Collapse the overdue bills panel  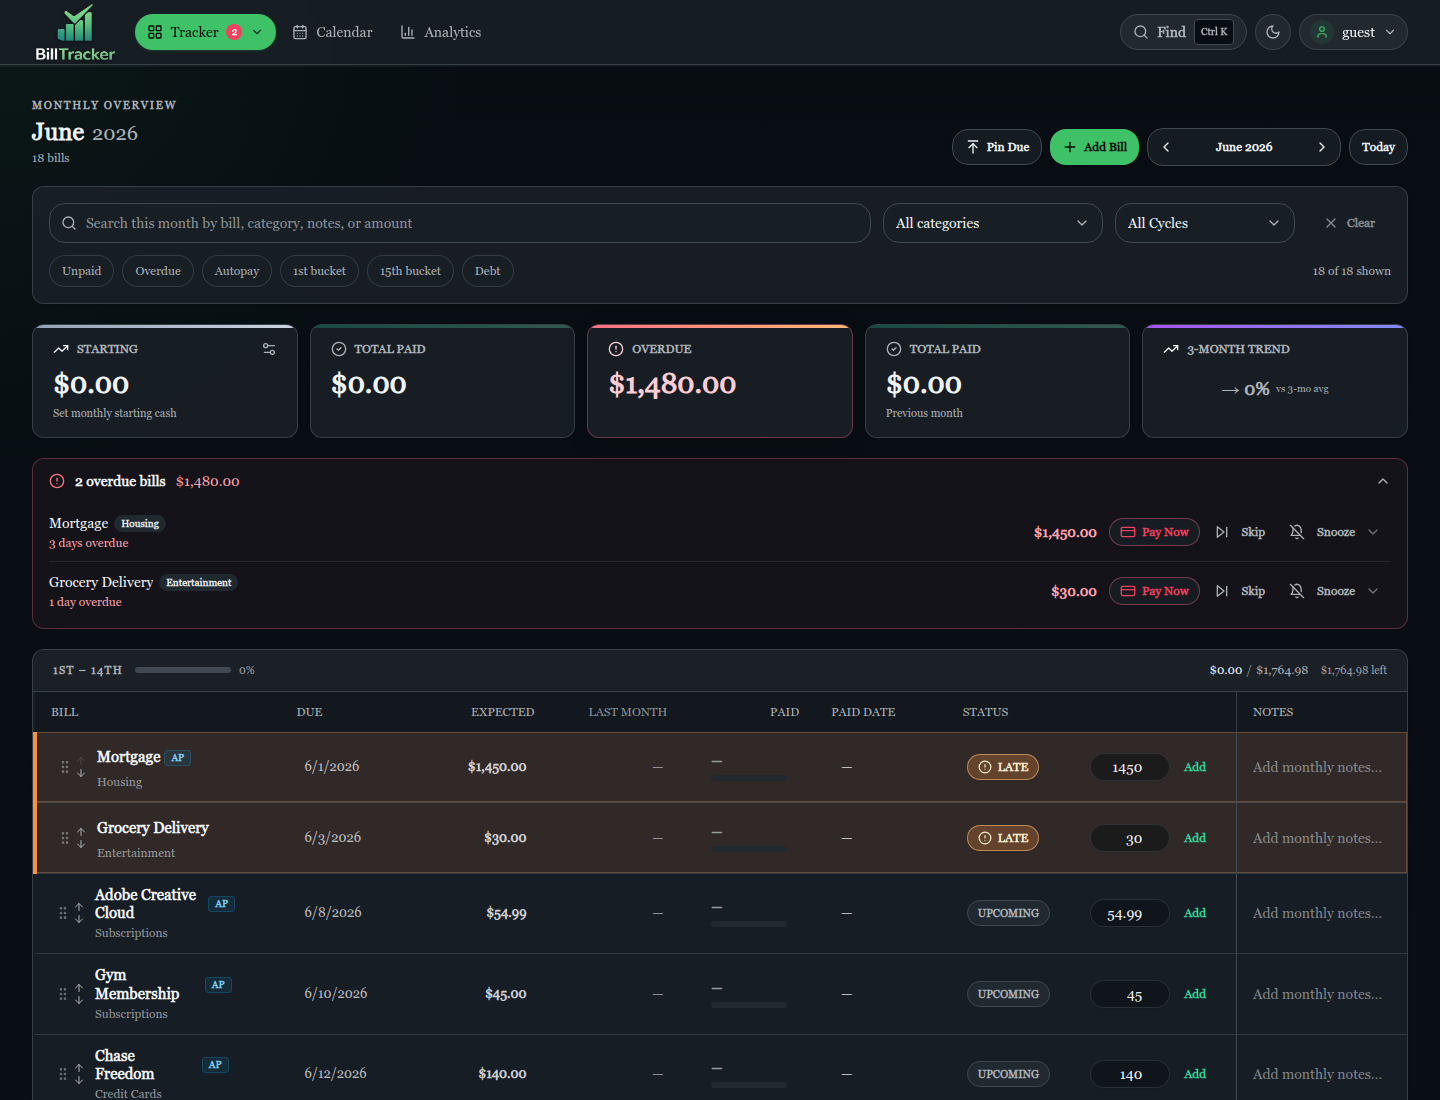coord(1383,481)
